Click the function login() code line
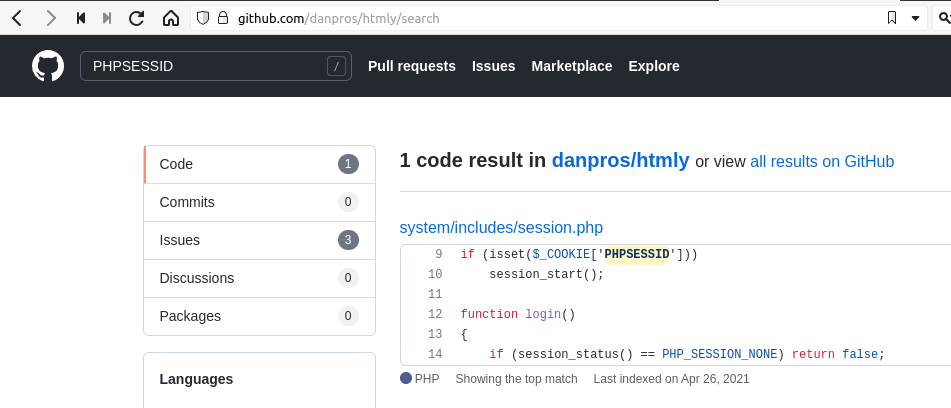The image size is (951, 408). click(x=517, y=314)
